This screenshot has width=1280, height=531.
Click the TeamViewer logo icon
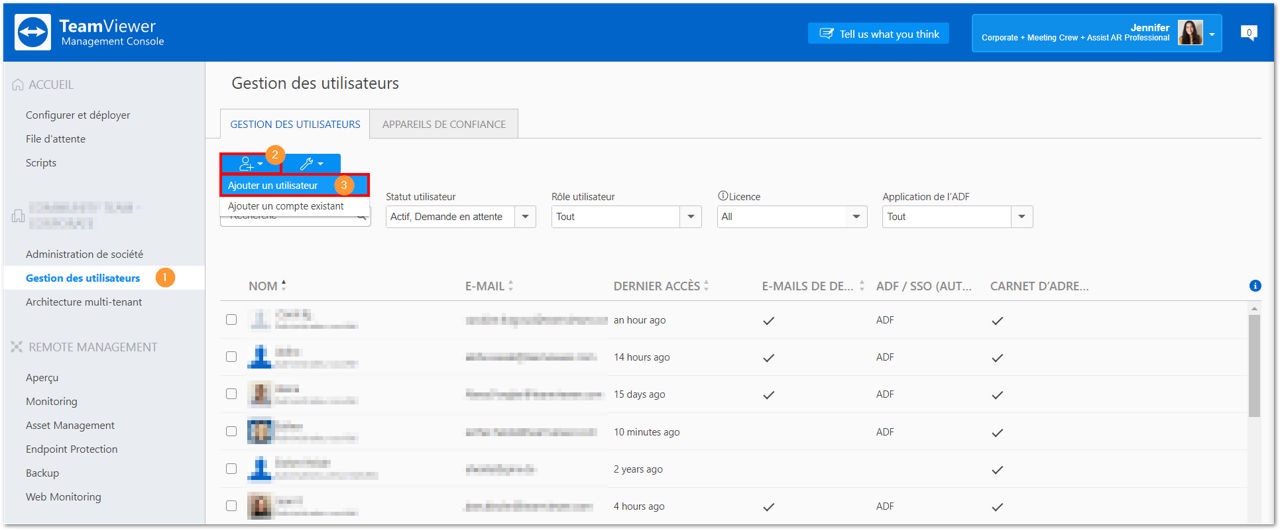[x=33, y=32]
